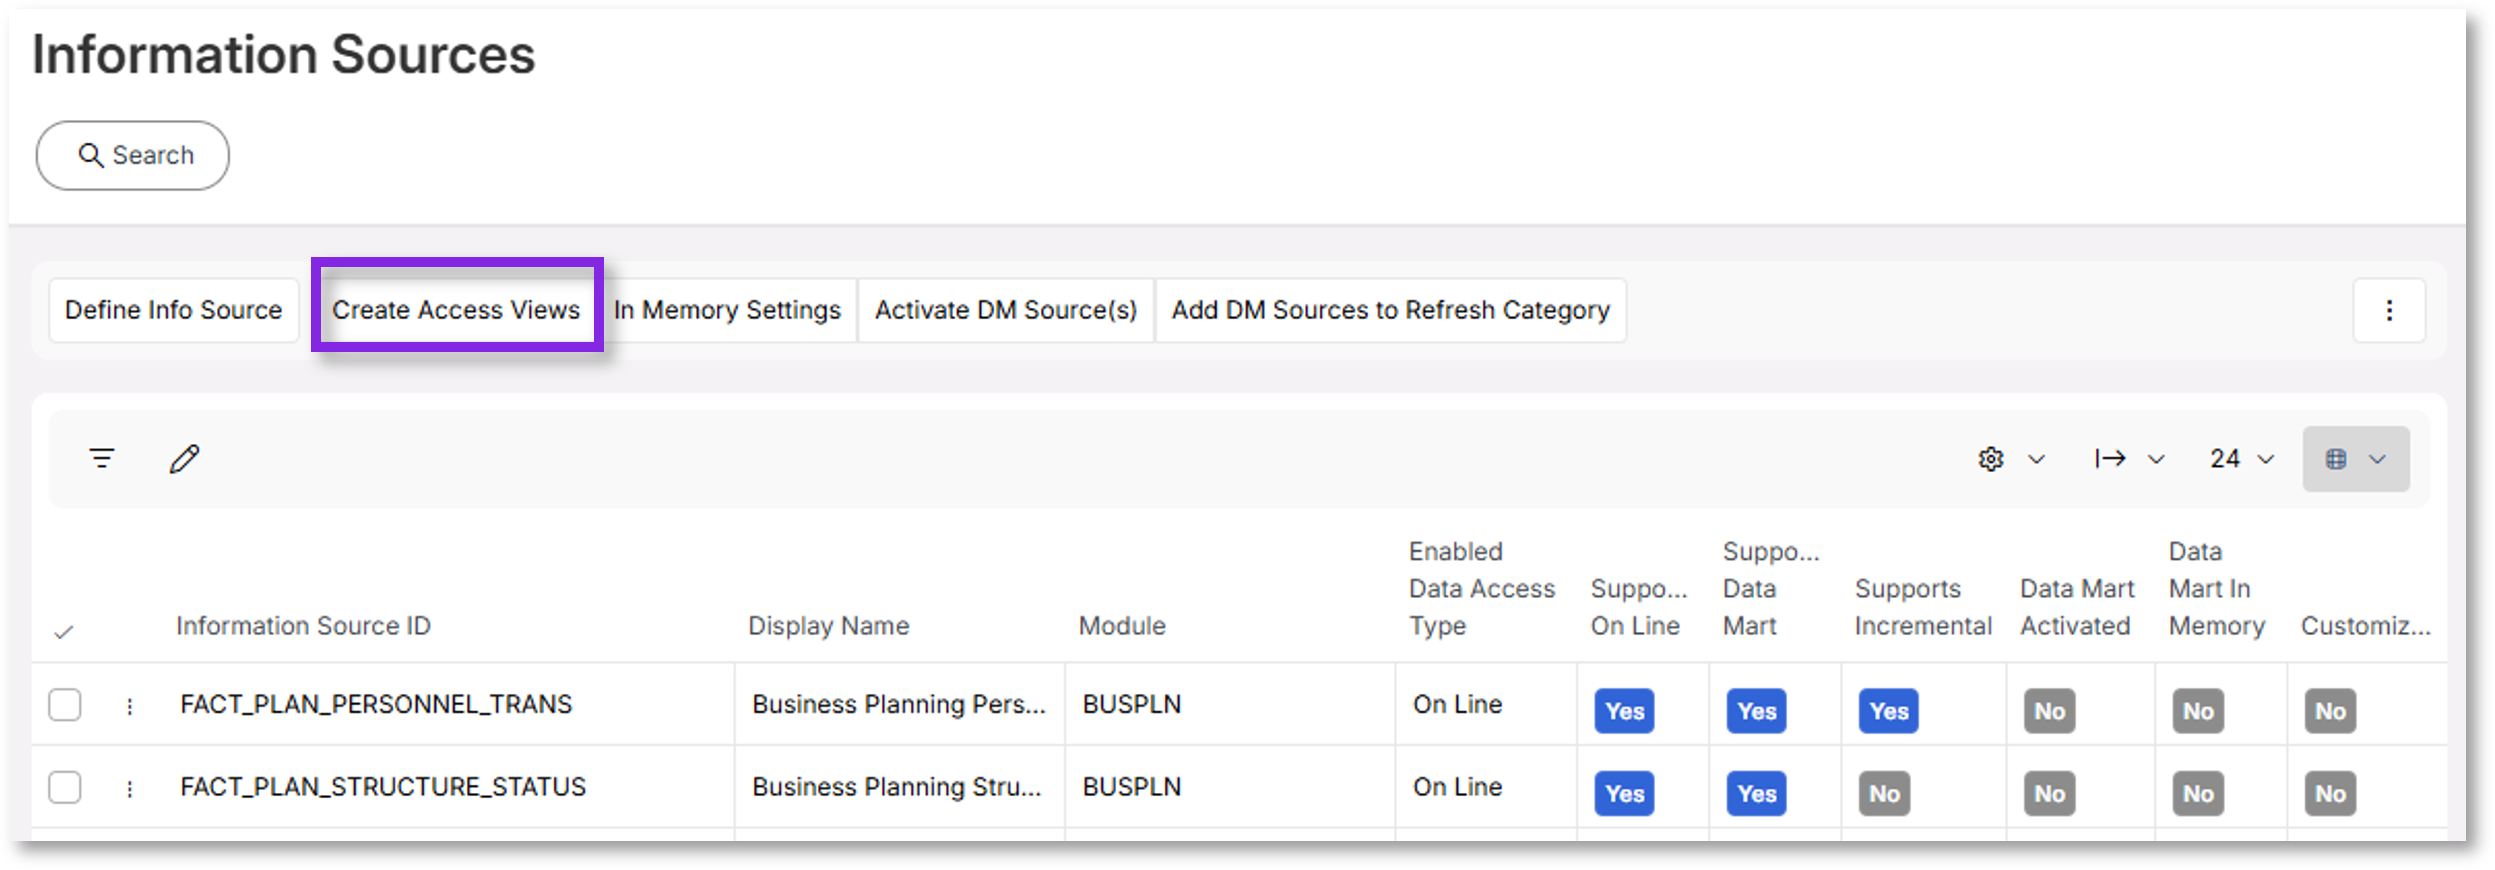Click the Search button
Image resolution: width=2495 pixels, height=870 pixels.
point(132,156)
